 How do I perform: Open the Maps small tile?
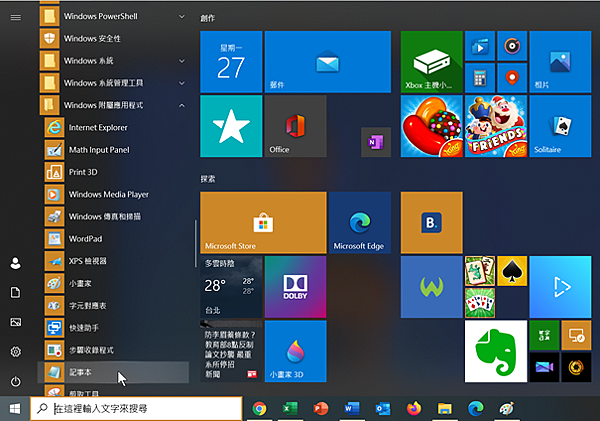(512, 78)
